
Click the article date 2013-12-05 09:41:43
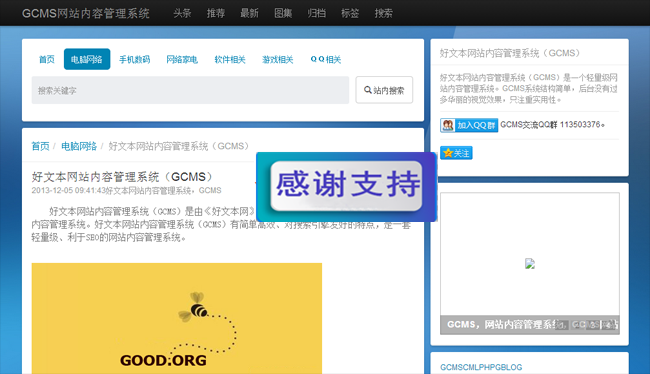[68, 190]
